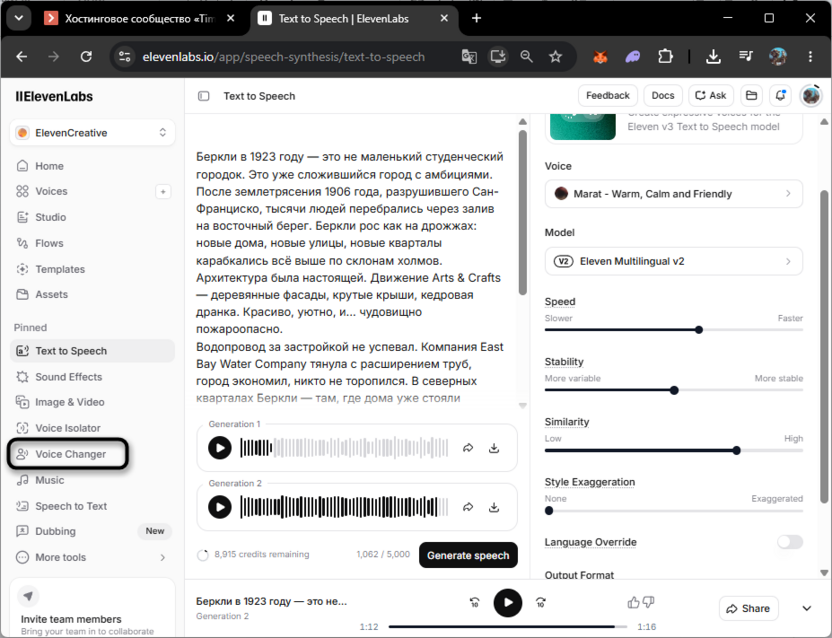The image size is (832, 638).
Task: Click the zoom magnifier icon in the address bar
Action: [x=526, y=56]
